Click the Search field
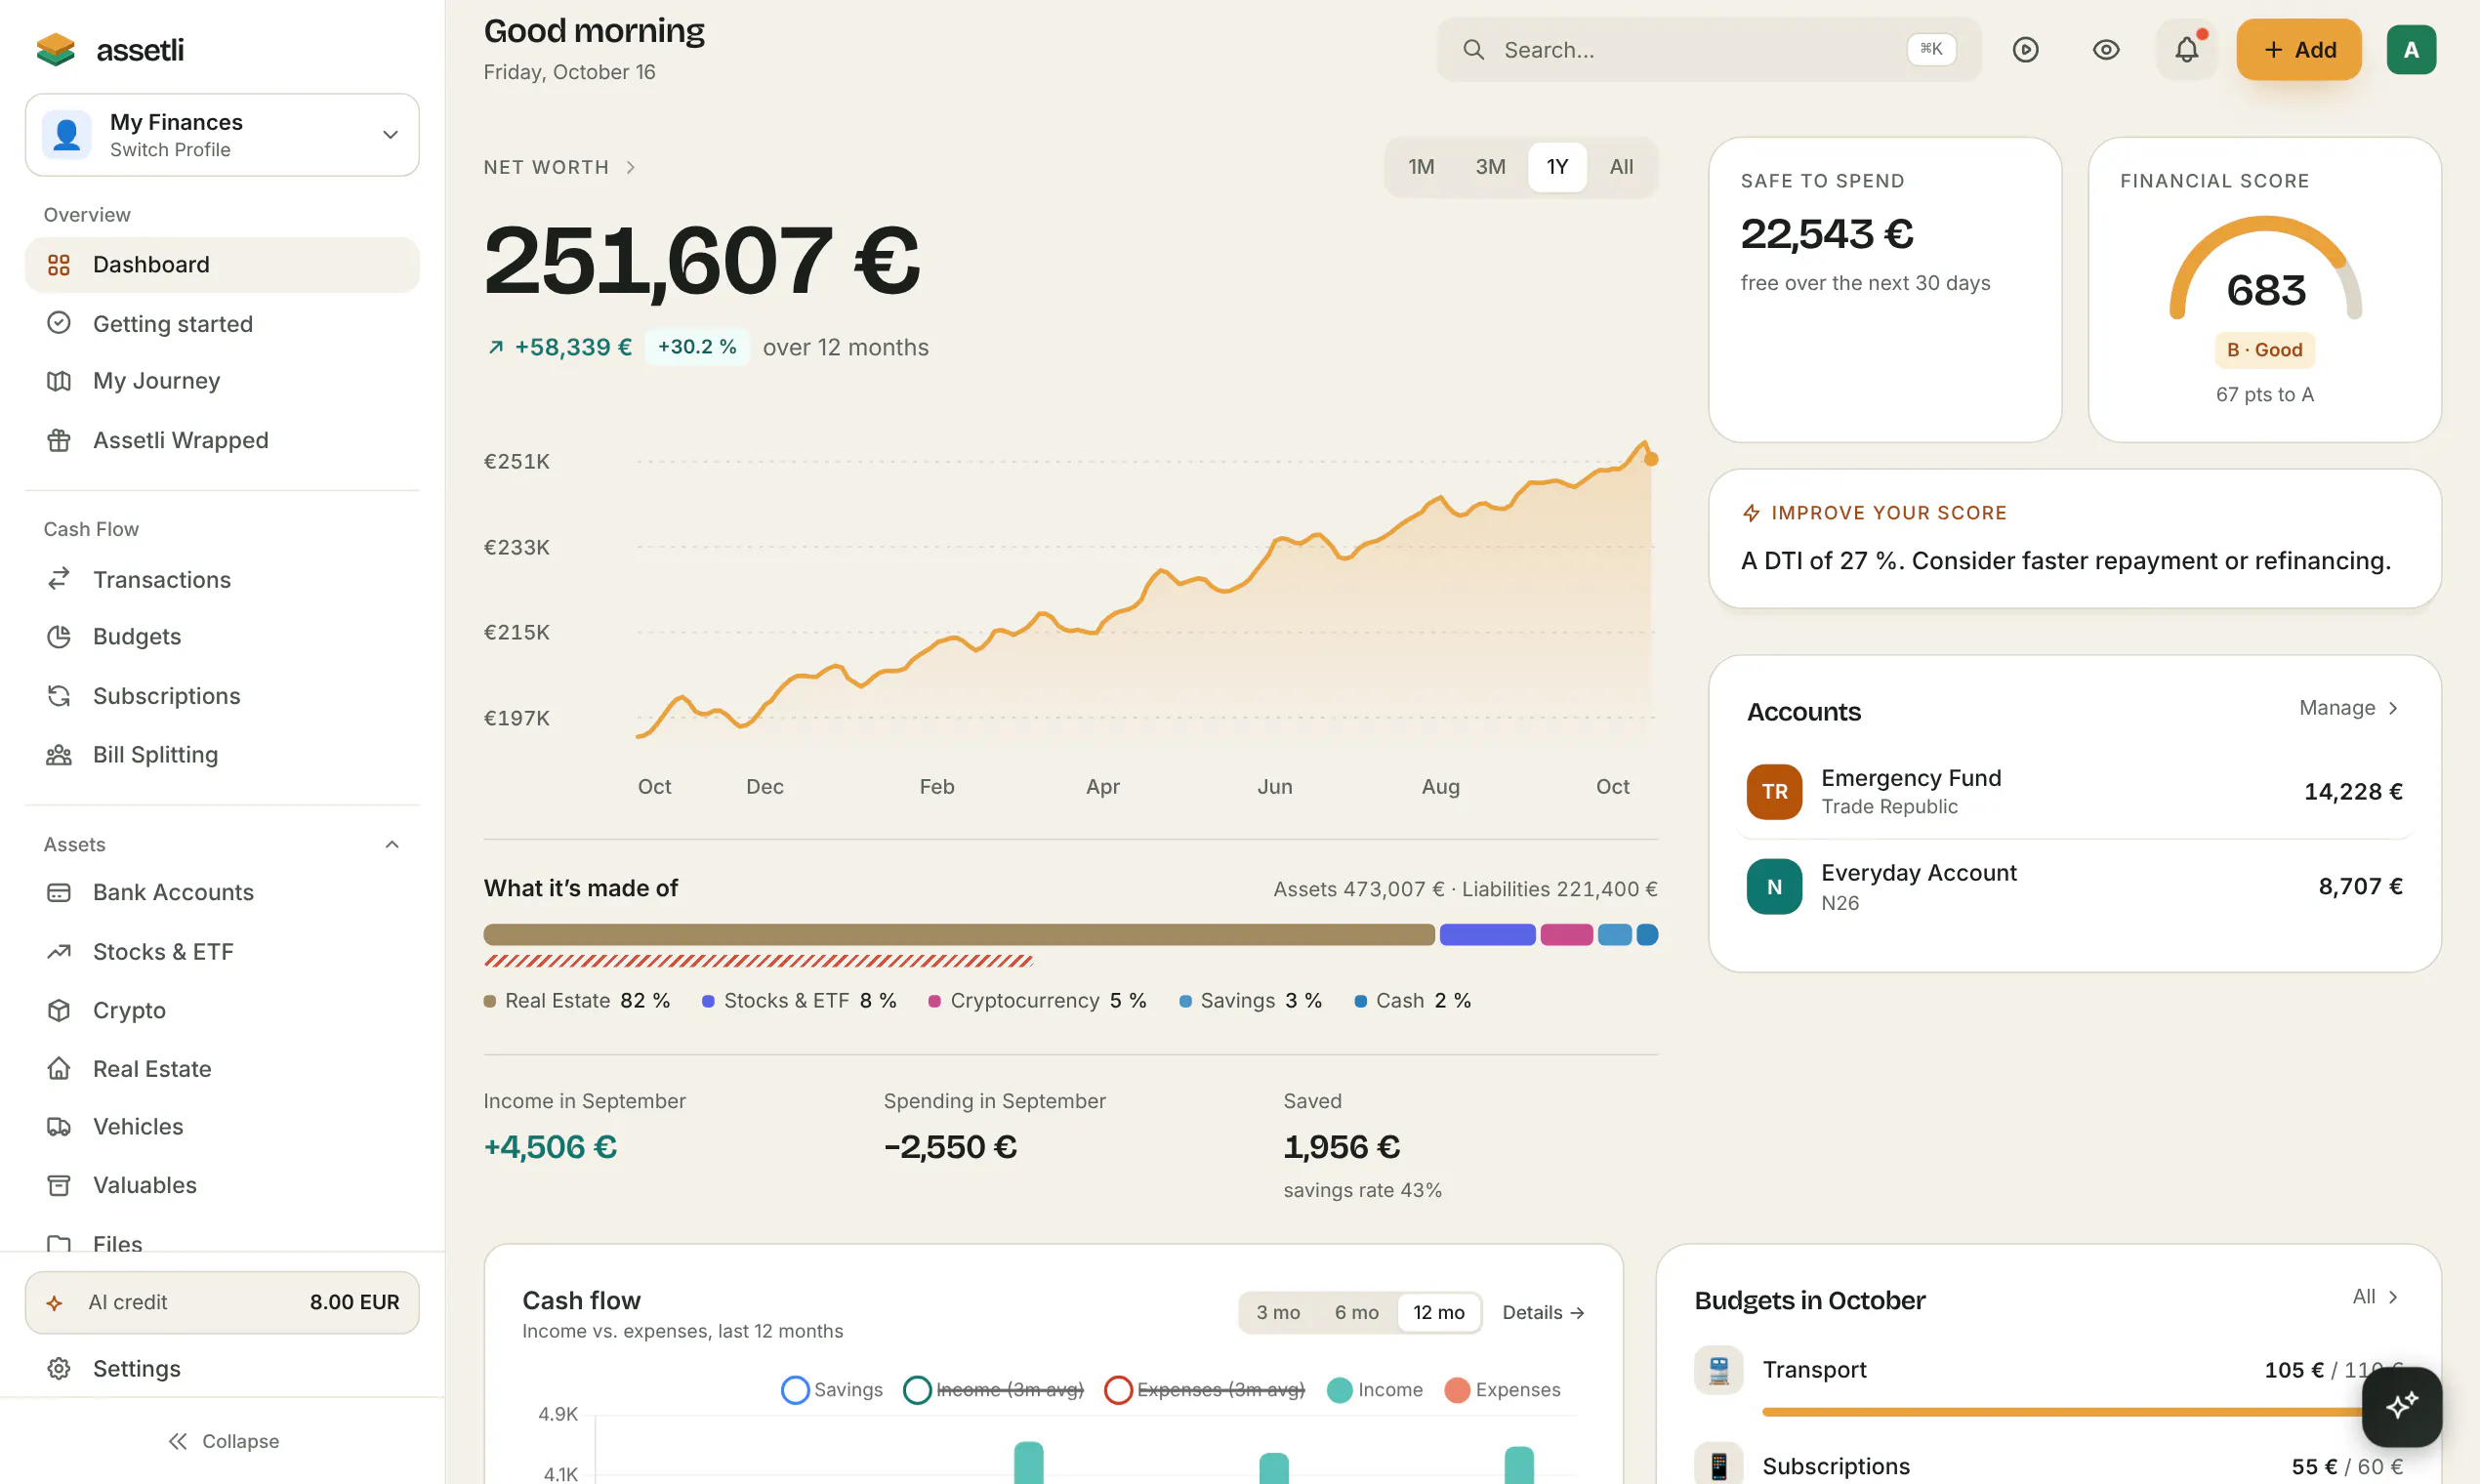Screen dimensions: 2480x1484 1709,49
